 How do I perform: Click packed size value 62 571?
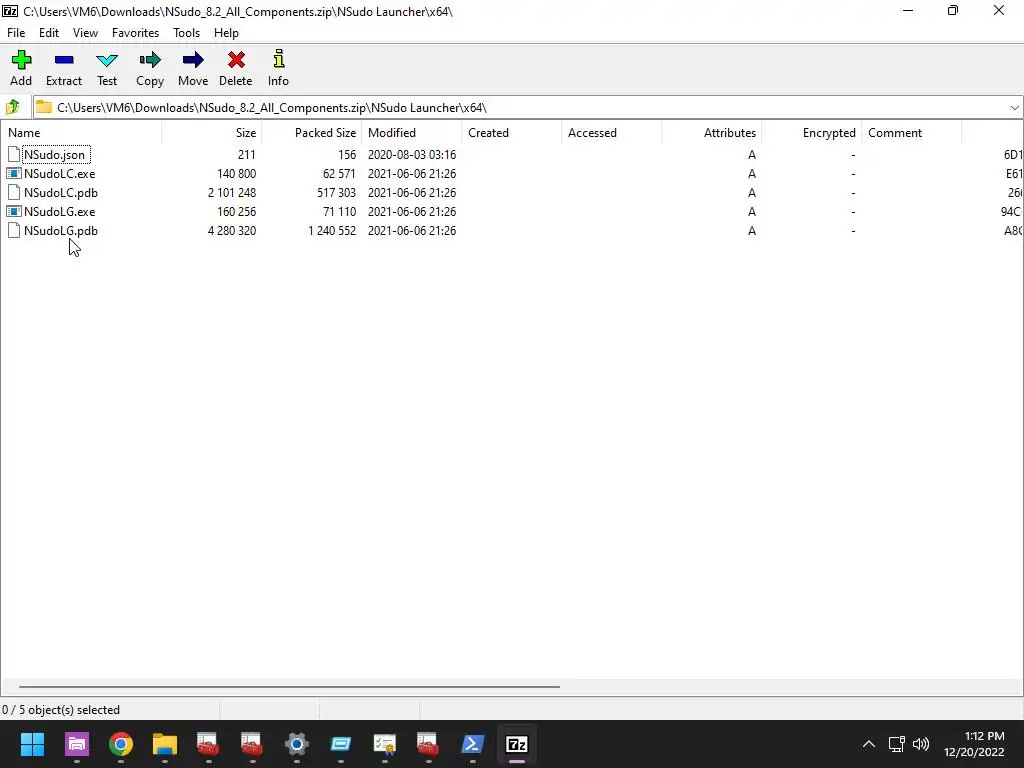(339, 174)
